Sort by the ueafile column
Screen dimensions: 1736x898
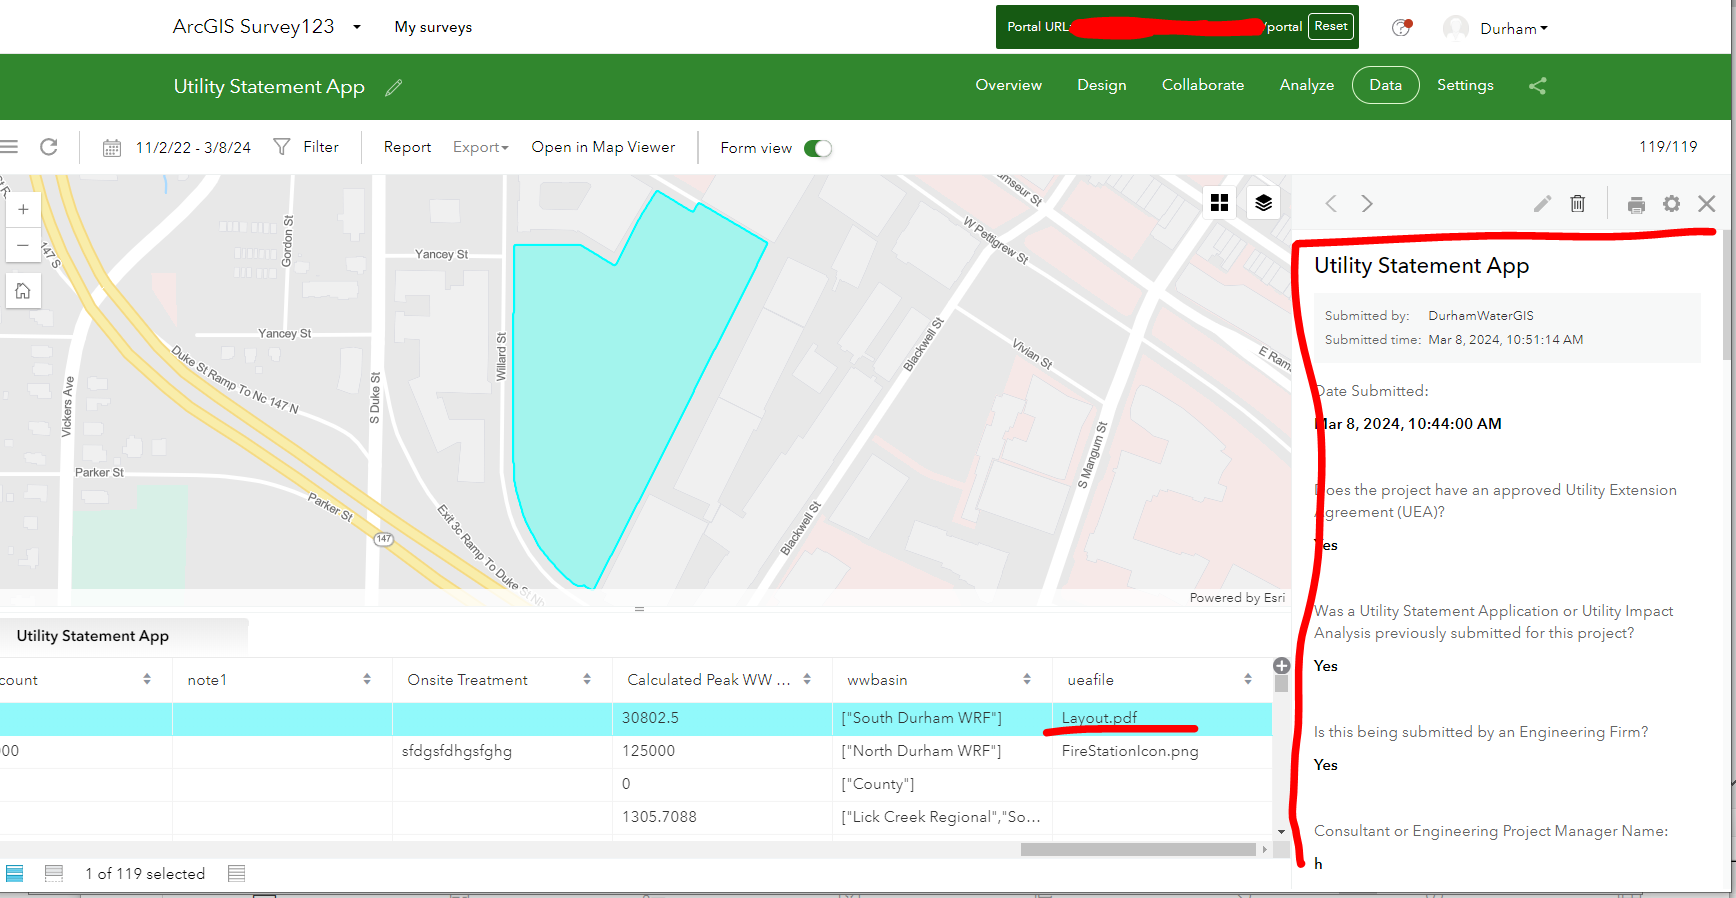(1248, 679)
